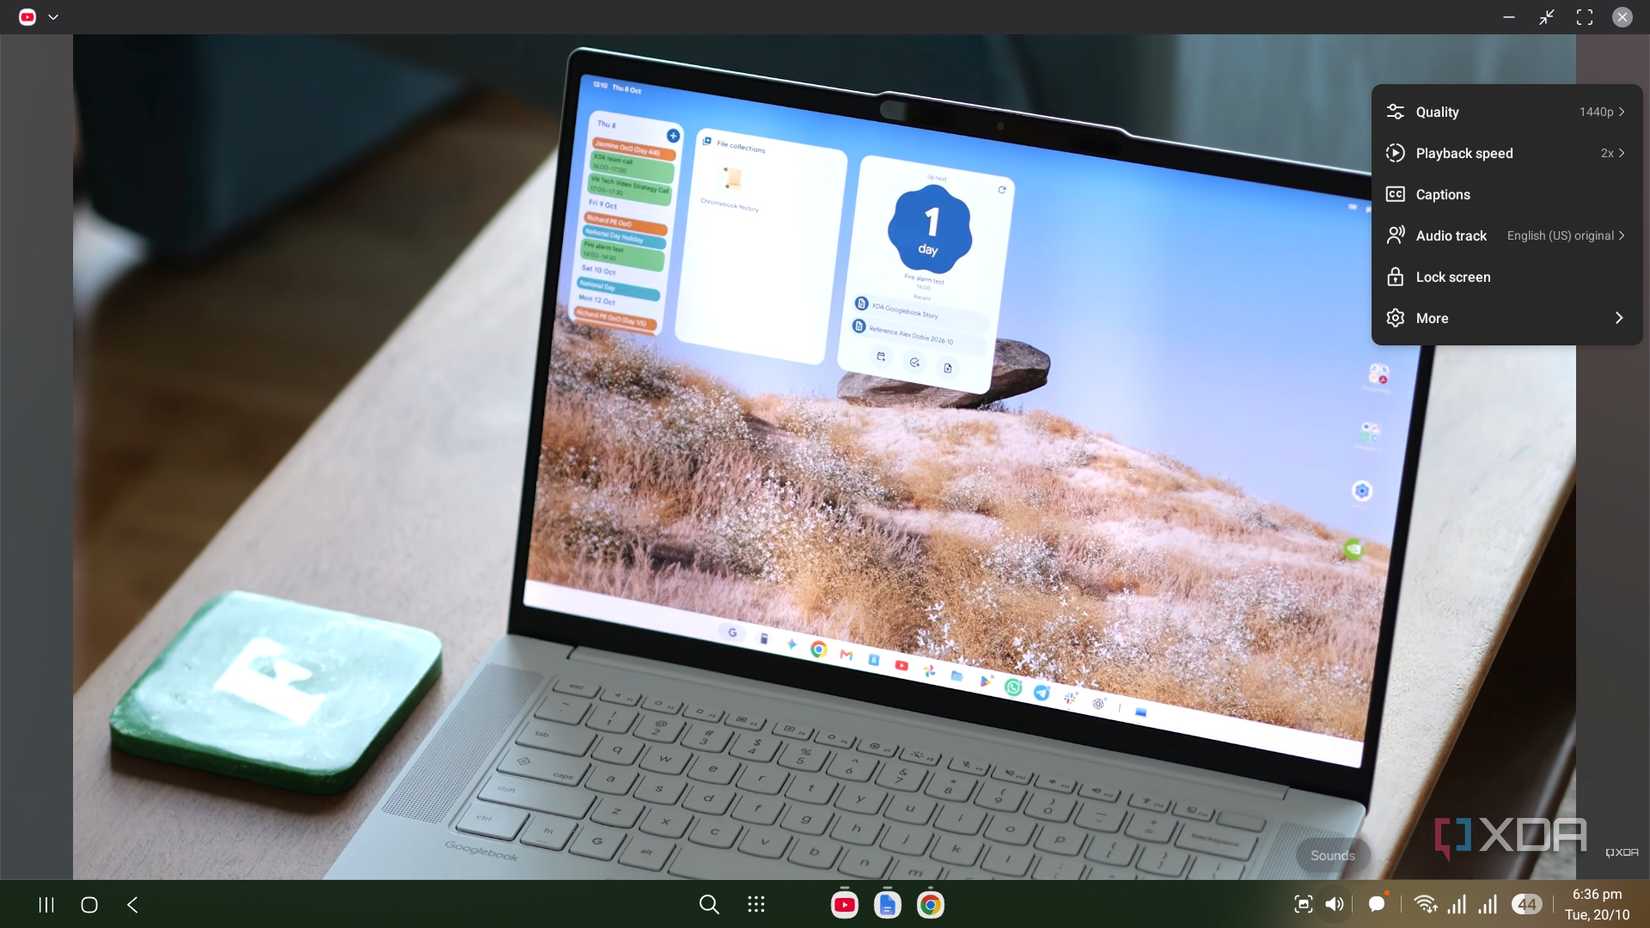The image size is (1650, 928).
Task: Click the collapse arrows window icon
Action: click(1547, 17)
